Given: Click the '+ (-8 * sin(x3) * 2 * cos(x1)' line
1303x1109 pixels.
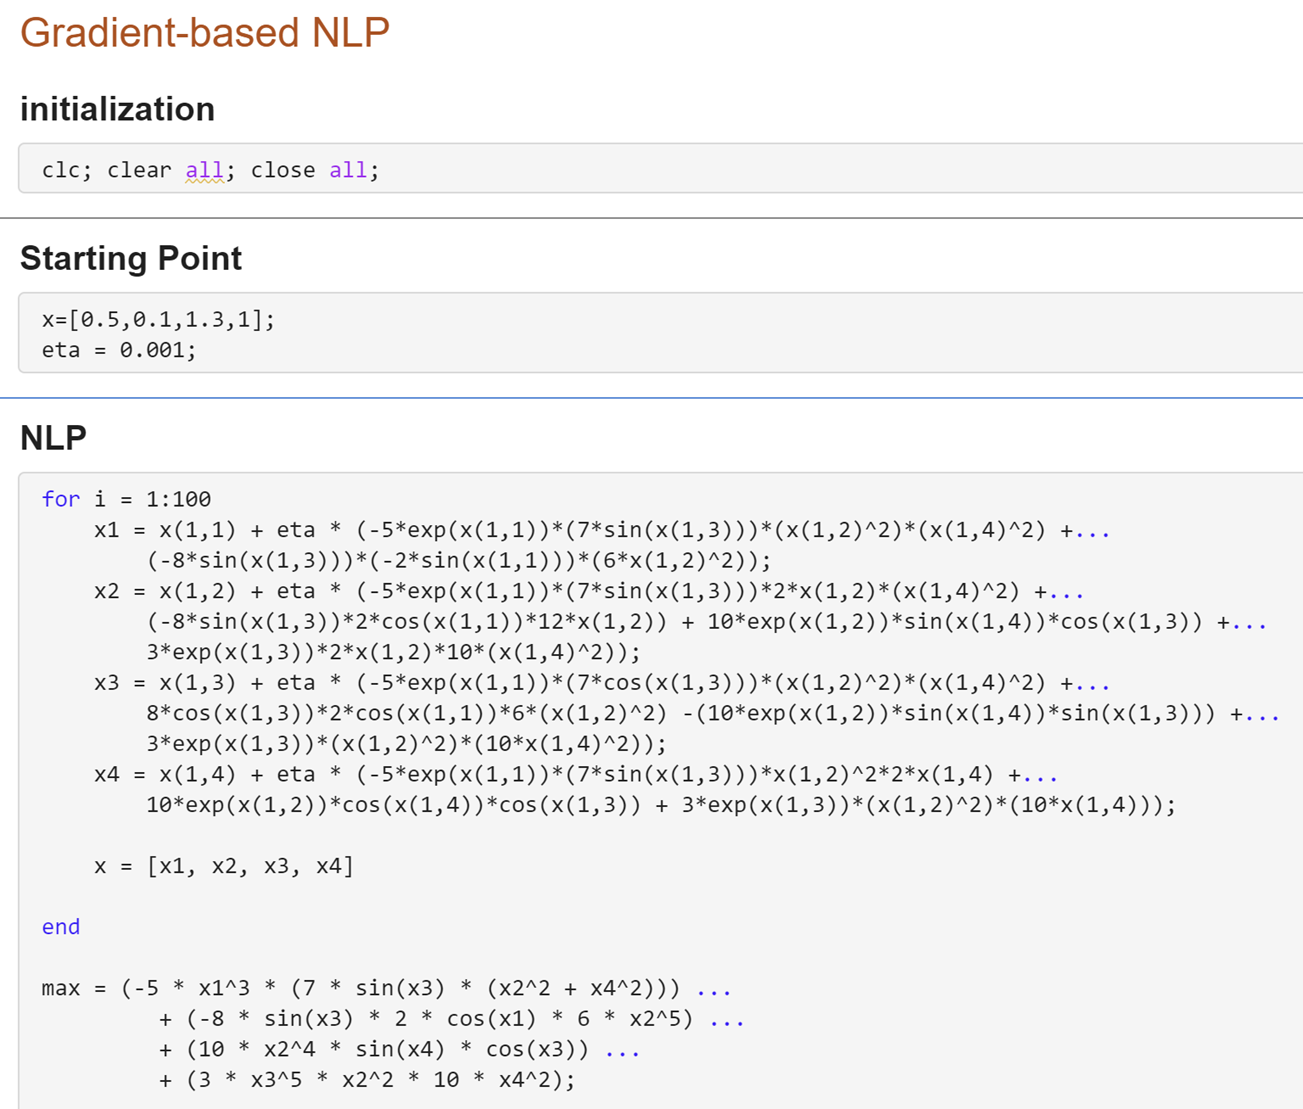Looking at the screenshot, I should point(451,1019).
